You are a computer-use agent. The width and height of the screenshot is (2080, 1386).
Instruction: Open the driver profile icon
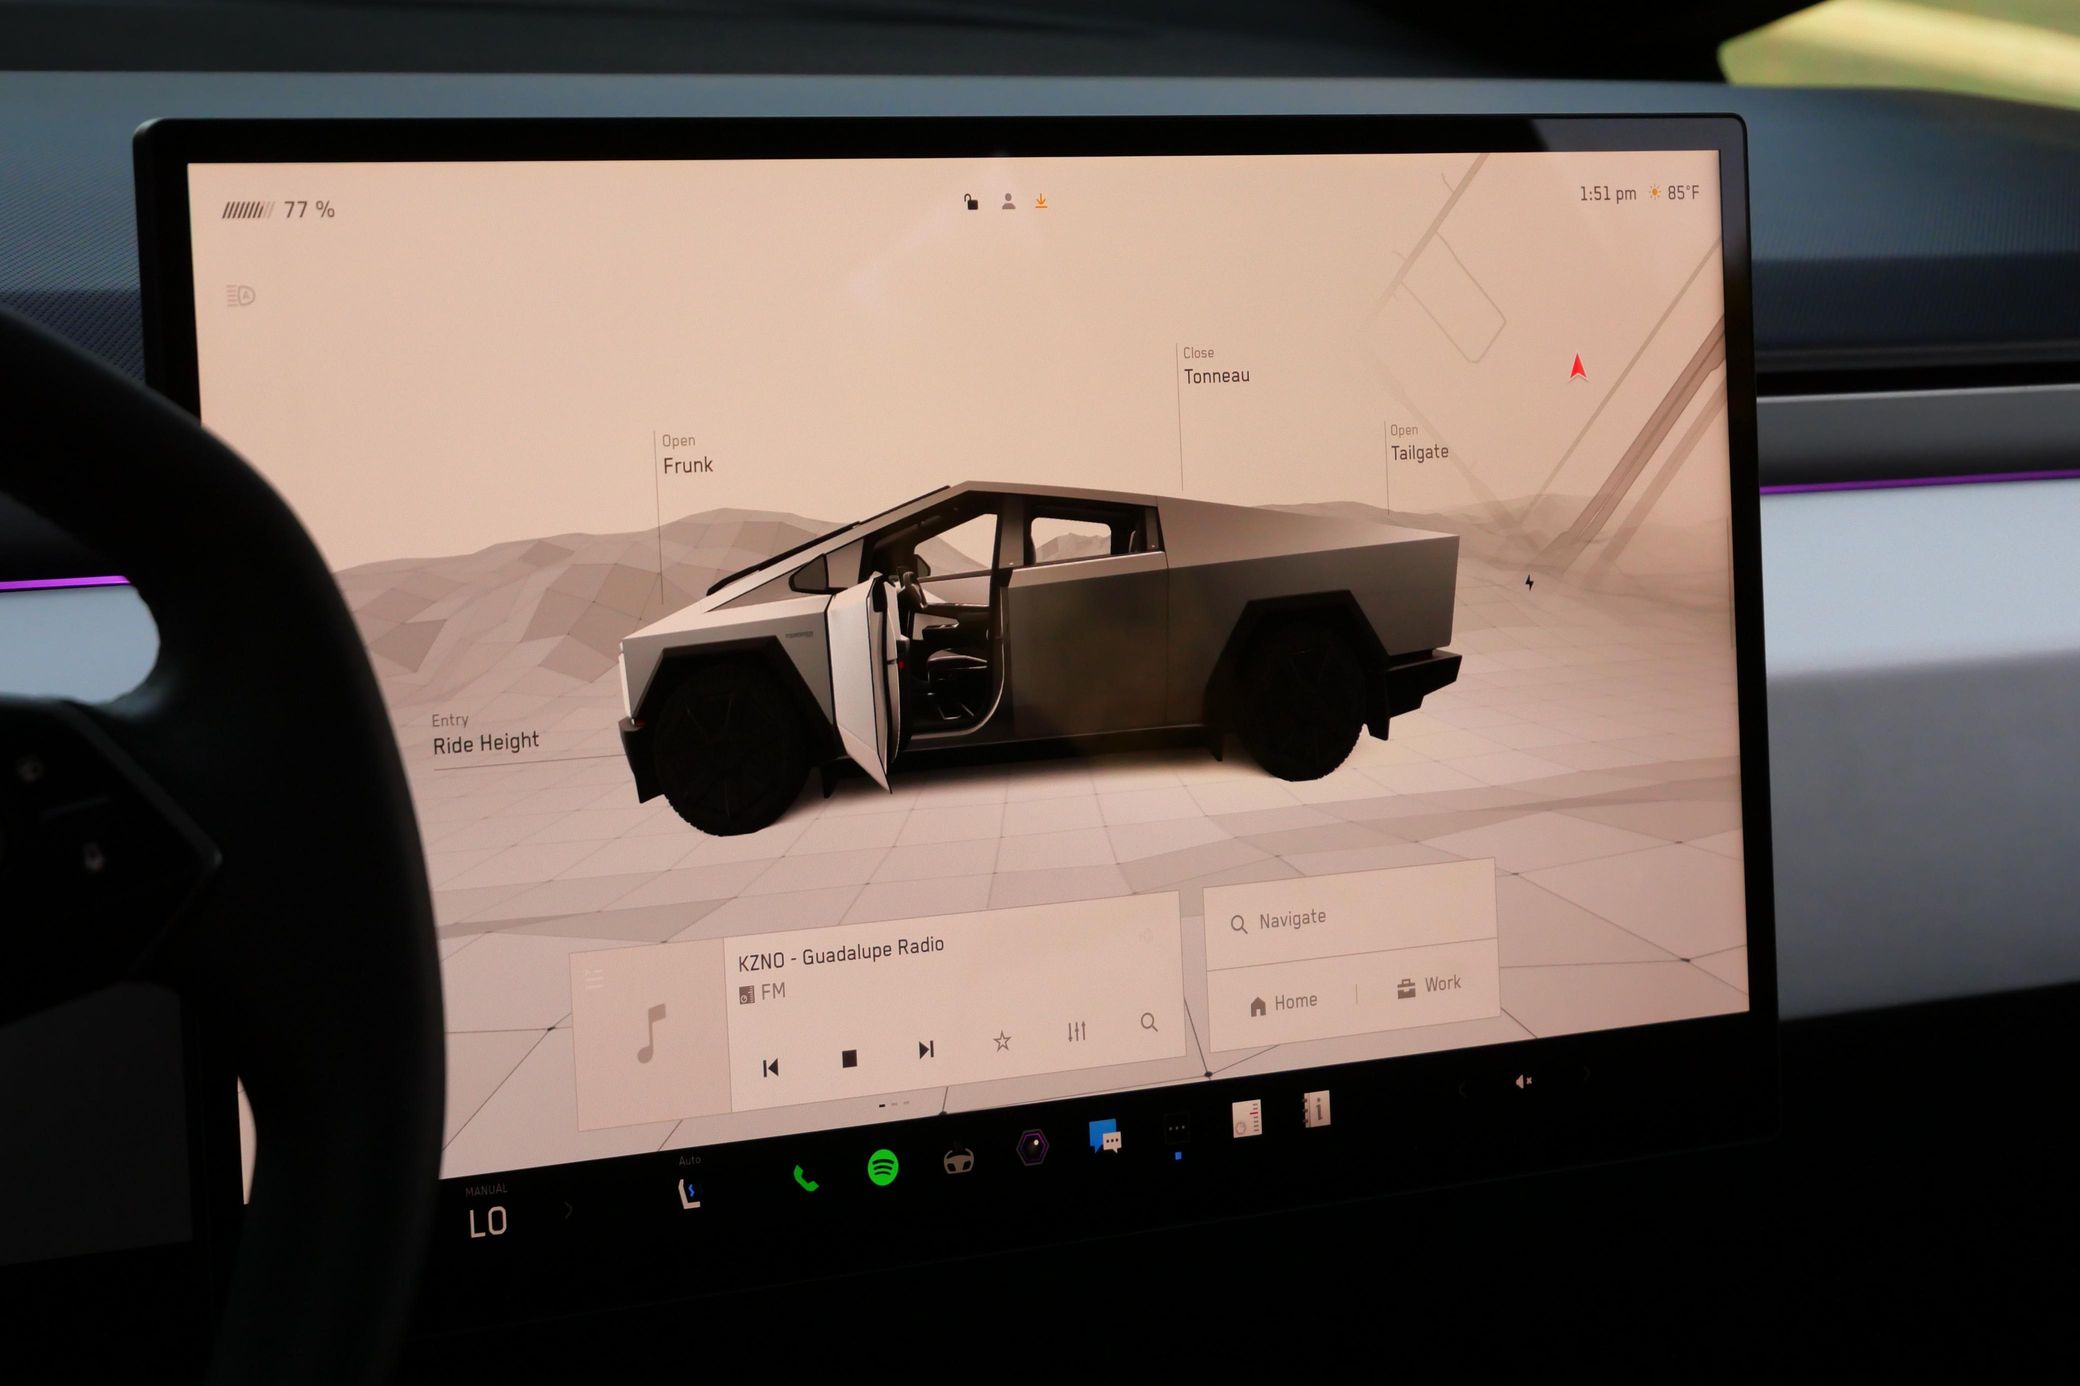tap(1008, 202)
